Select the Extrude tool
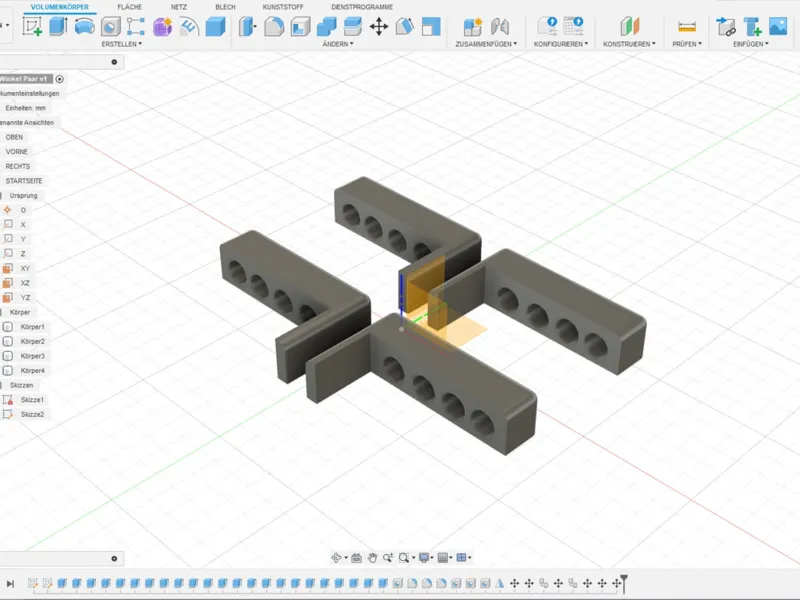Image resolution: width=800 pixels, height=600 pixels. pyautogui.click(x=58, y=27)
